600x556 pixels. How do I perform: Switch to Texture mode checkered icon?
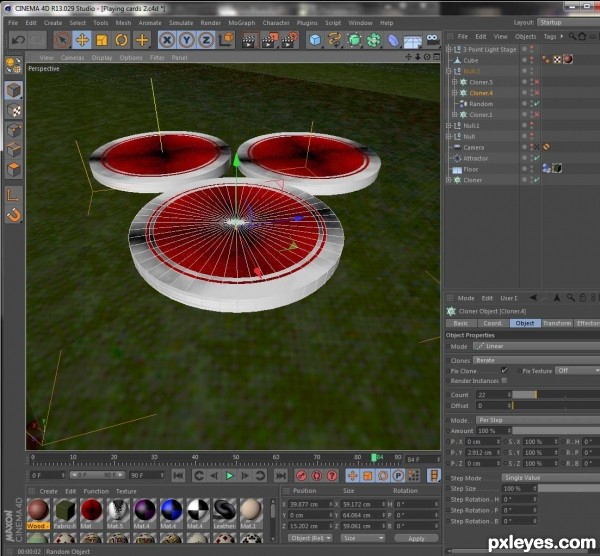pos(14,111)
